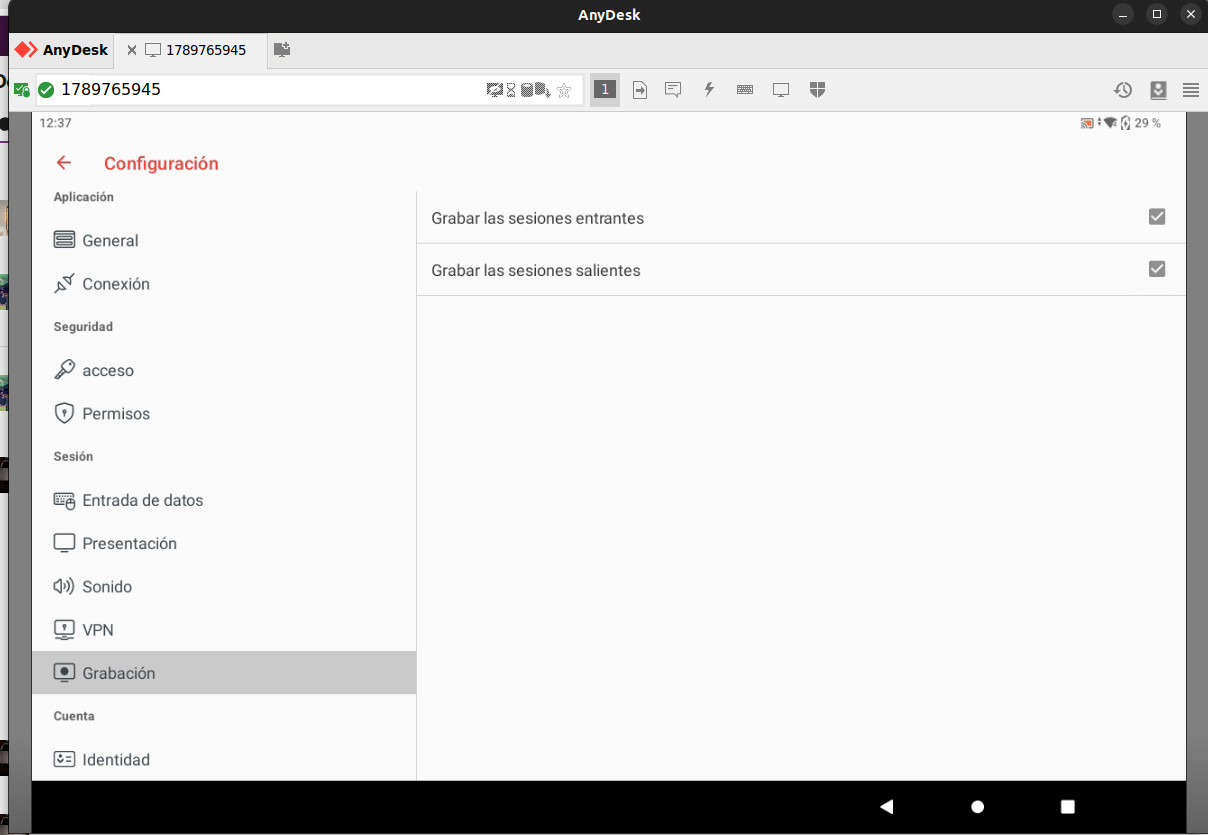Image resolution: width=1208 pixels, height=835 pixels.
Task: Select General in the settings sidebar
Action: pyautogui.click(x=110, y=241)
